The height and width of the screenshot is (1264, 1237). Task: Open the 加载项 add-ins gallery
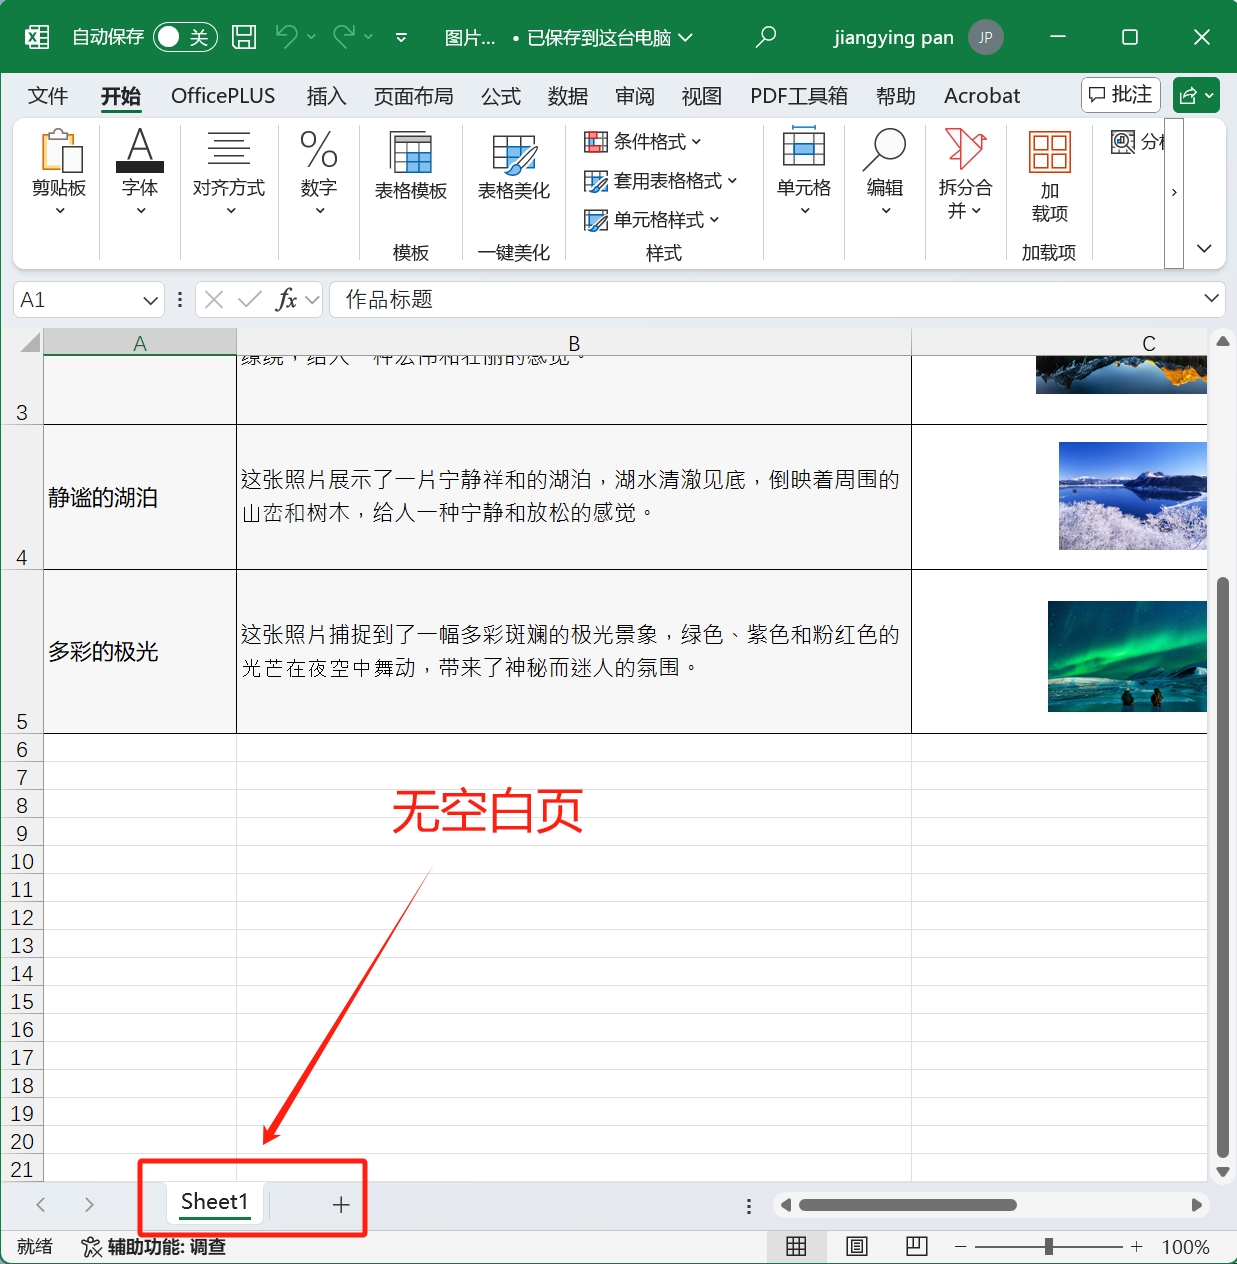[1048, 178]
